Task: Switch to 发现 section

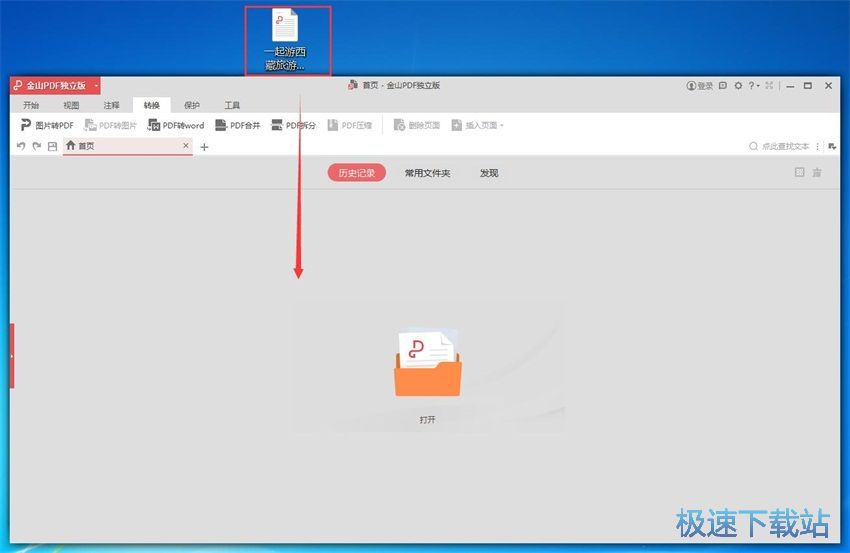Action: point(488,173)
